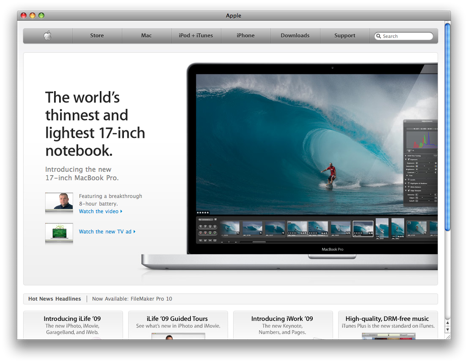This screenshot has width=468, height=363.
Task: Click the red close window button
Action: tap(24, 15)
